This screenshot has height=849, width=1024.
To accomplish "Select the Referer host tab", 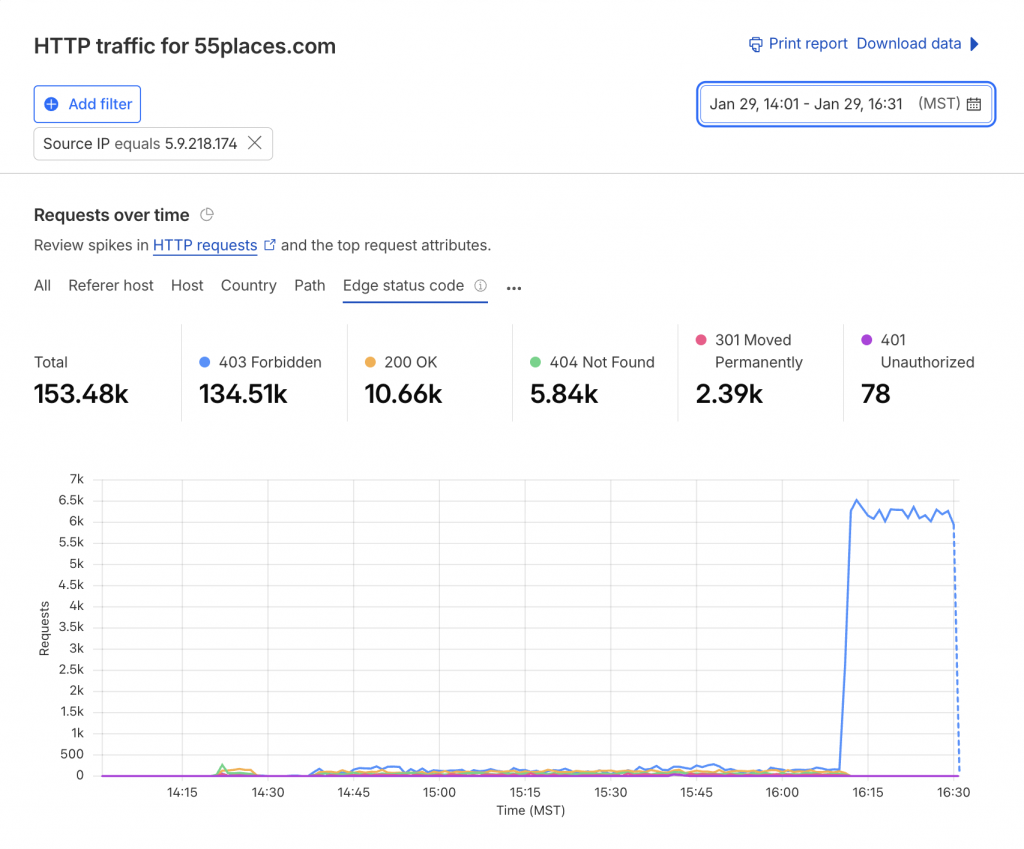I will point(111,286).
